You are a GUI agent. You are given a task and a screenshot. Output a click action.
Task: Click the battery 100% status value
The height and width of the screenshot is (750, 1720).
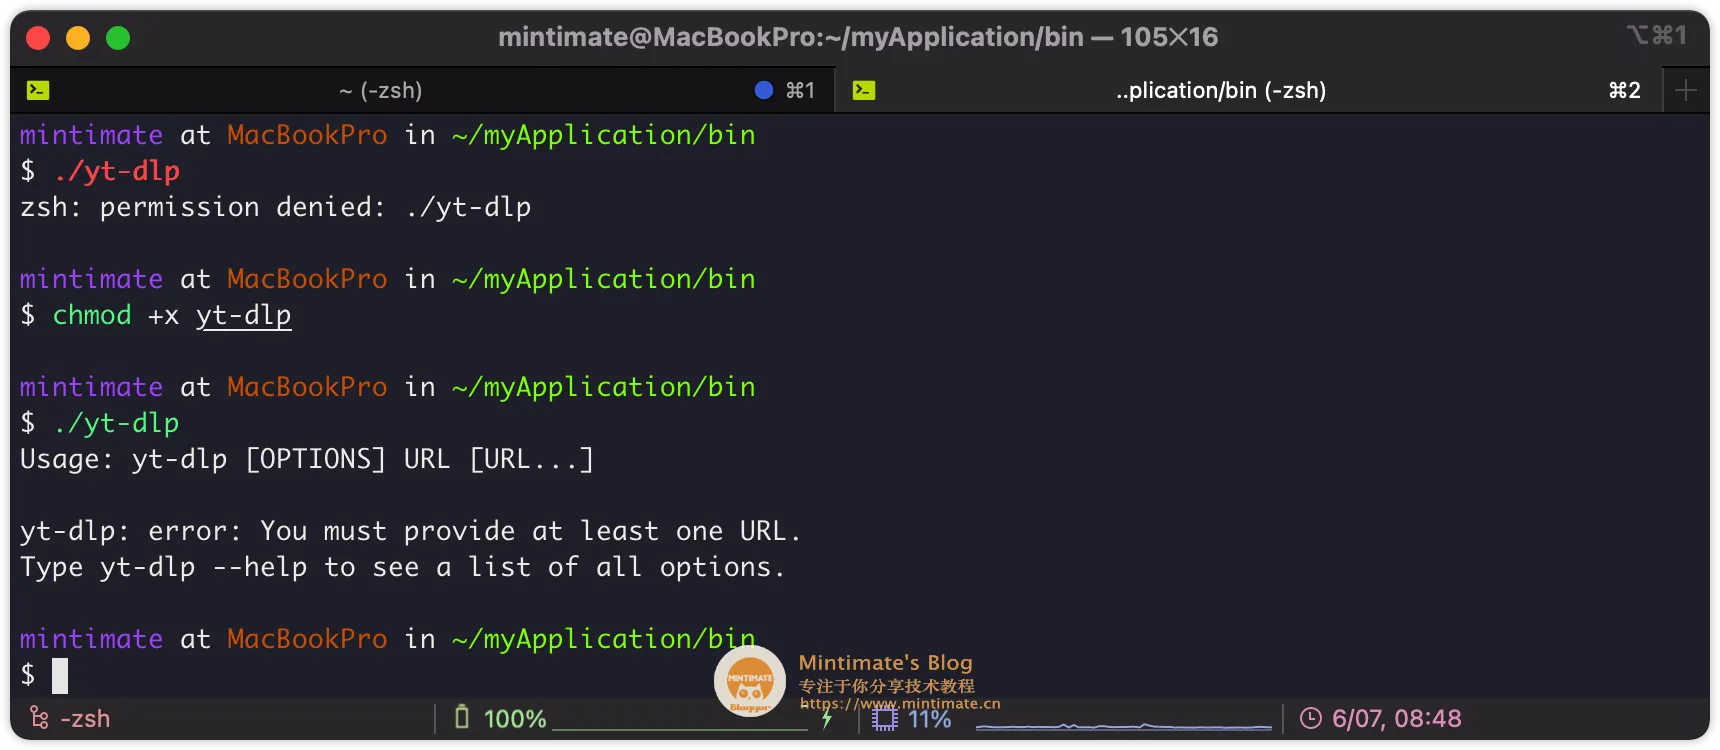(x=515, y=718)
